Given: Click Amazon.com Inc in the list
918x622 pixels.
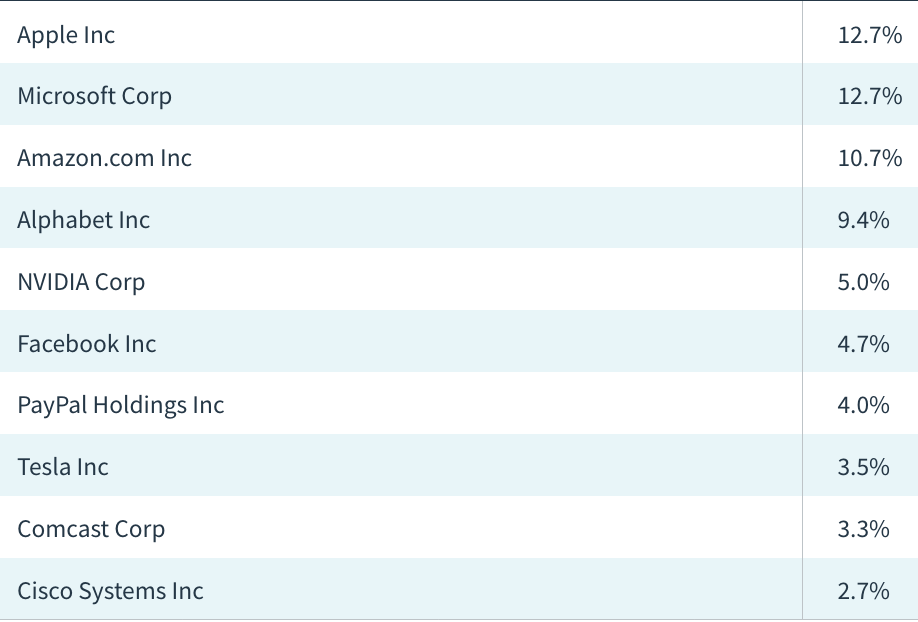Looking at the screenshot, I should click(104, 158).
